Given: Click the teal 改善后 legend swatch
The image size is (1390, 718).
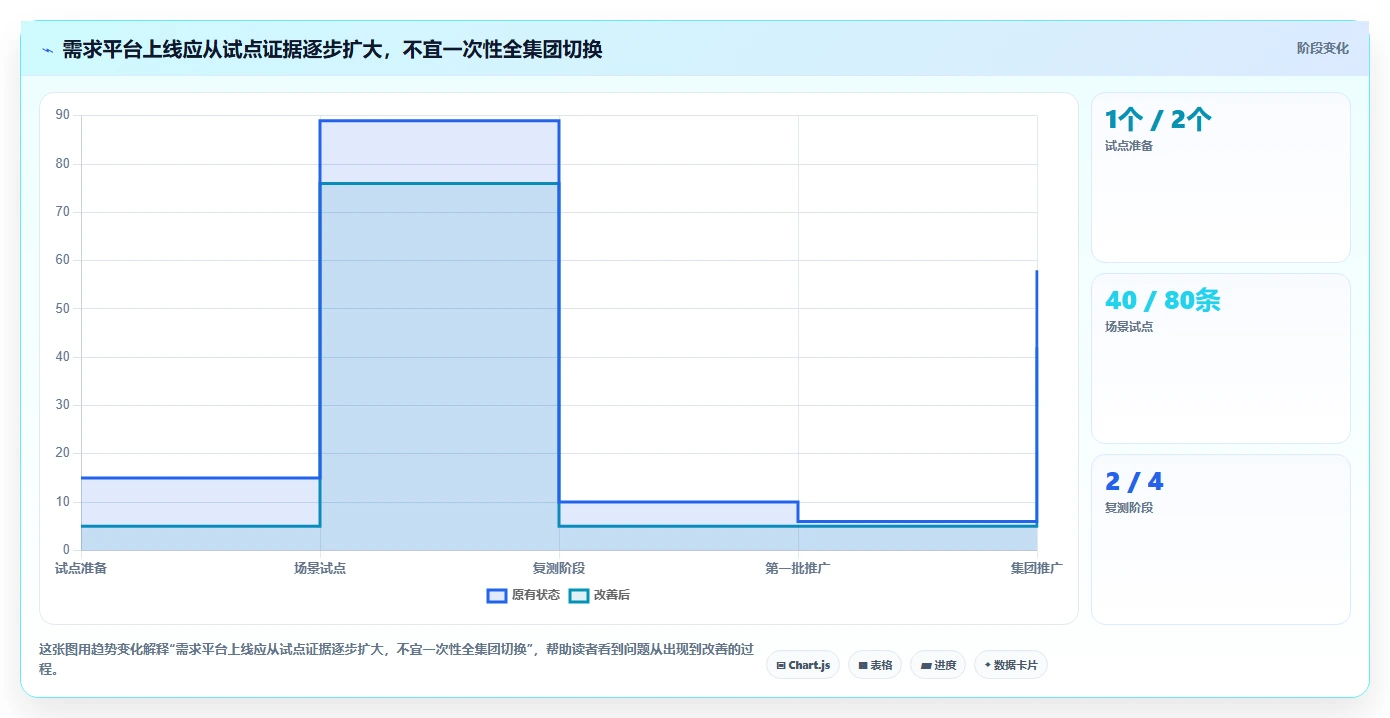Looking at the screenshot, I should [x=579, y=595].
